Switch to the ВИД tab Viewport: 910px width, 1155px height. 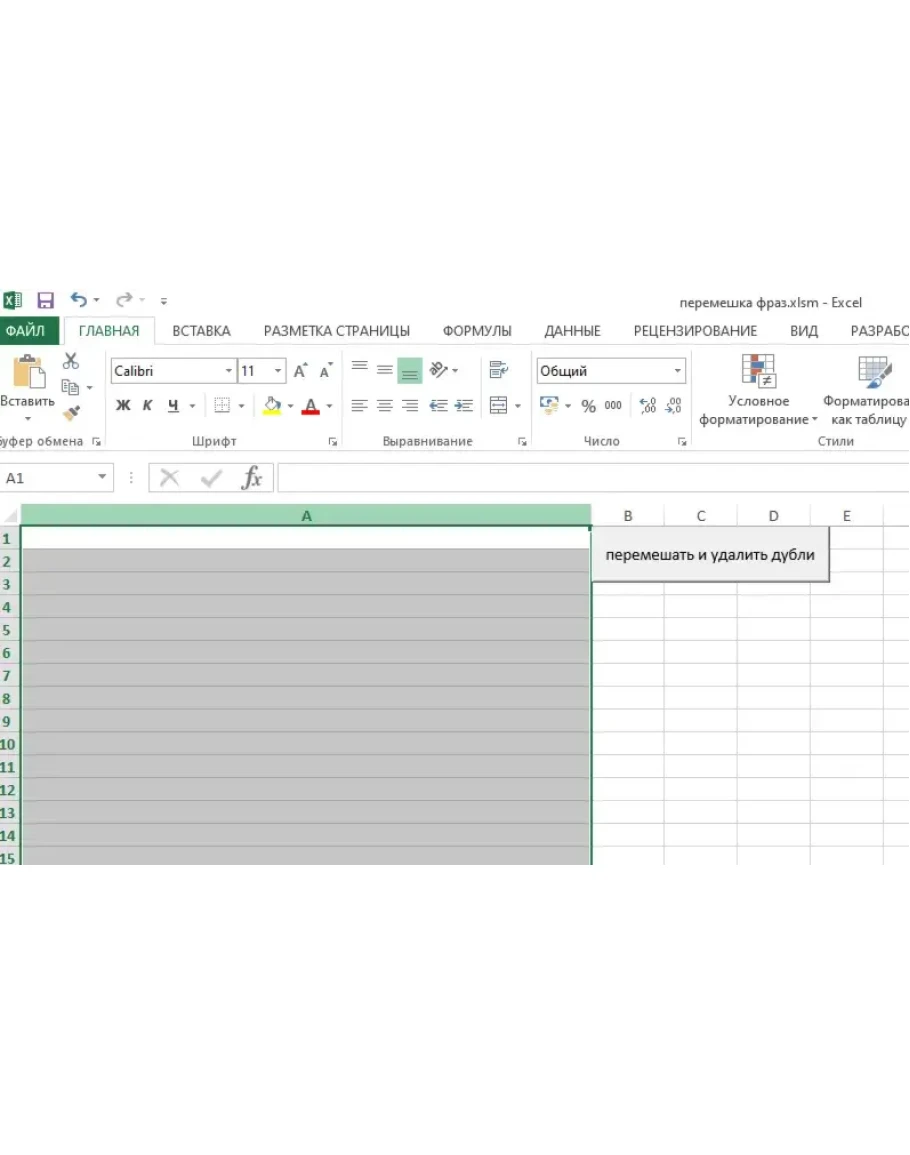804,331
